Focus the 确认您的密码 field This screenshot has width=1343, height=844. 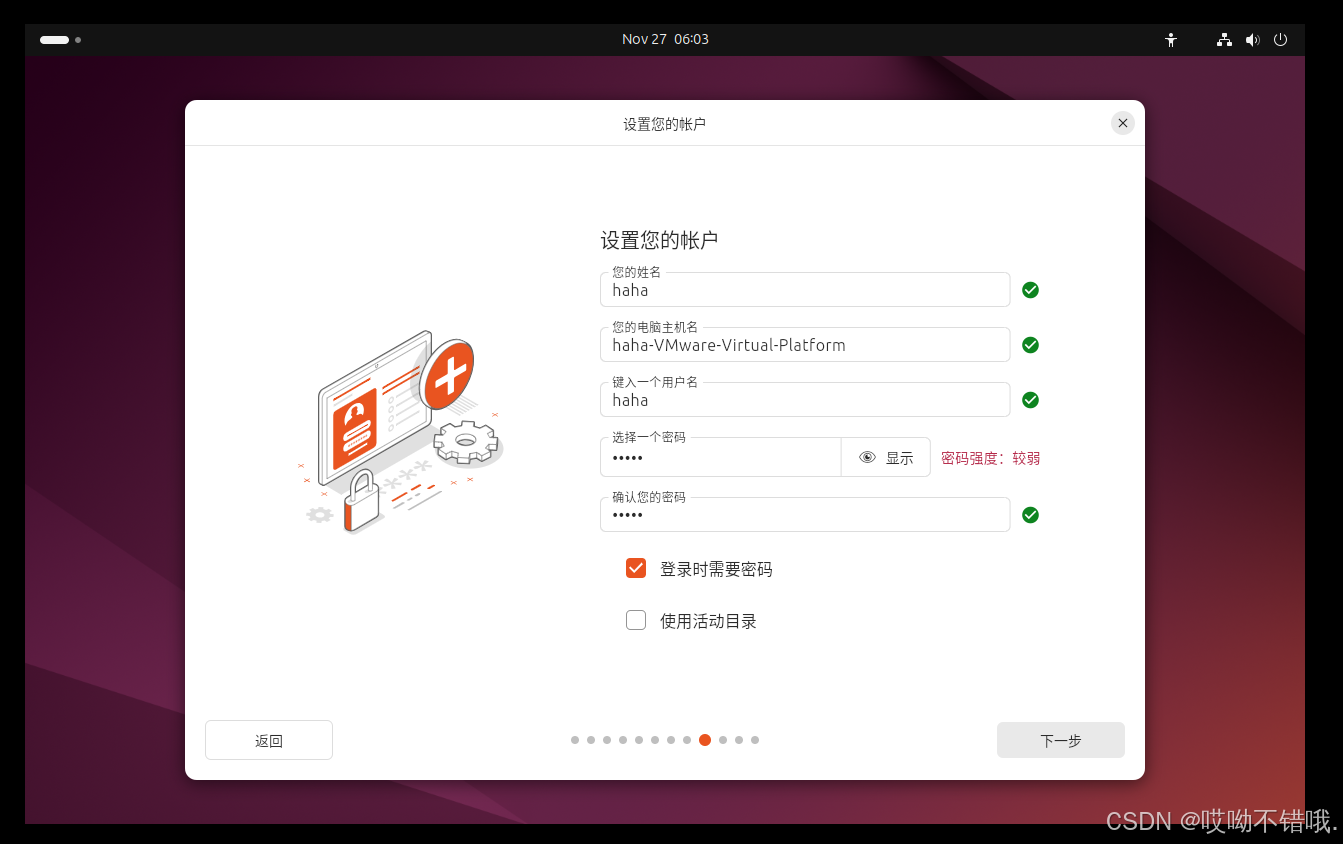click(805, 515)
